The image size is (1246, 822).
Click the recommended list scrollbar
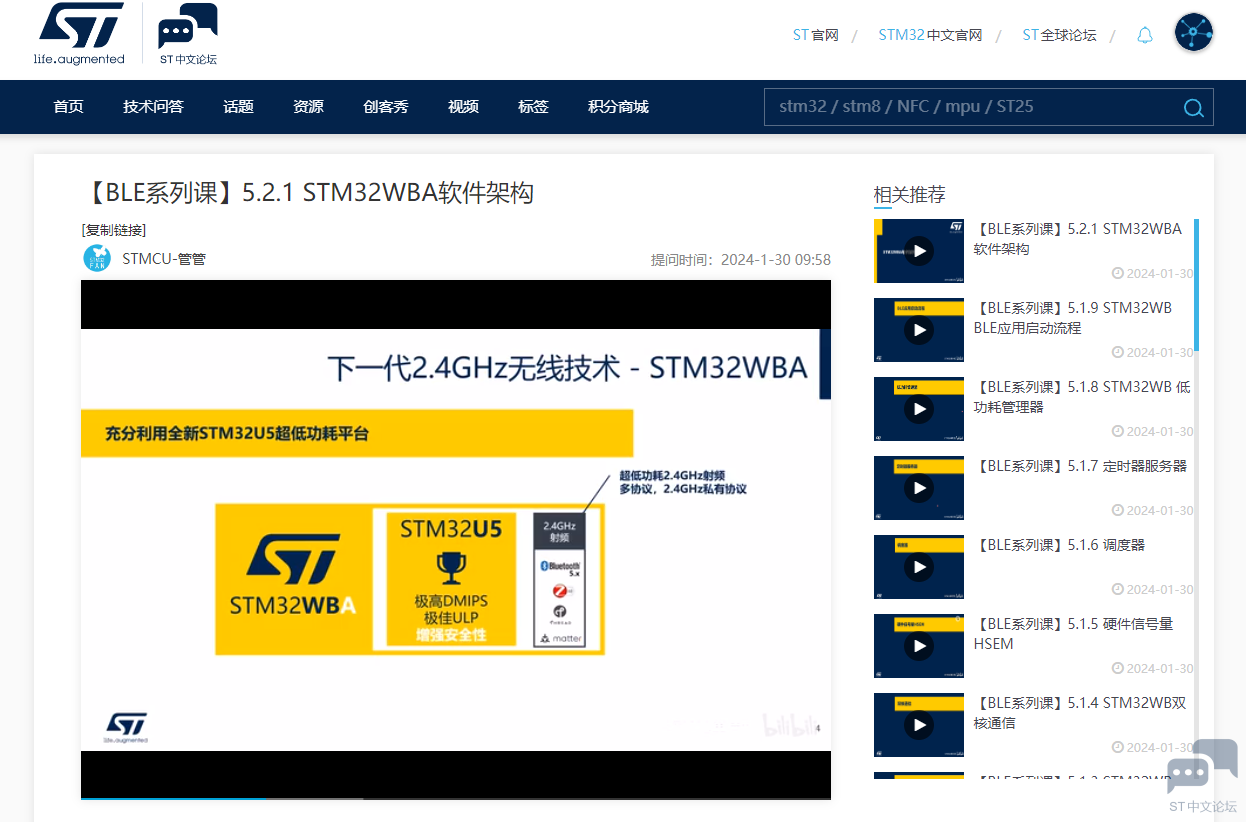[x=1196, y=285]
